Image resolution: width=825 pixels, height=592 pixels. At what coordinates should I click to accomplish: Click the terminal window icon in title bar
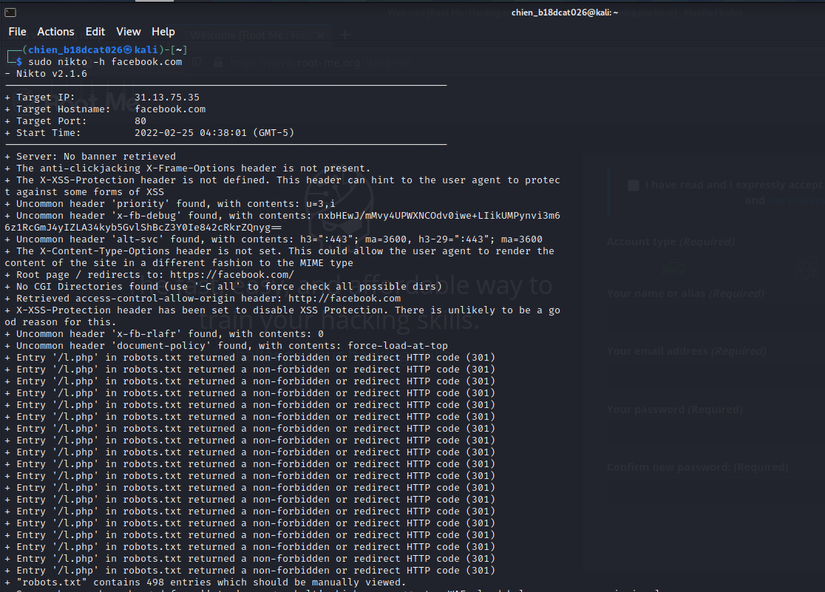[x=10, y=12]
